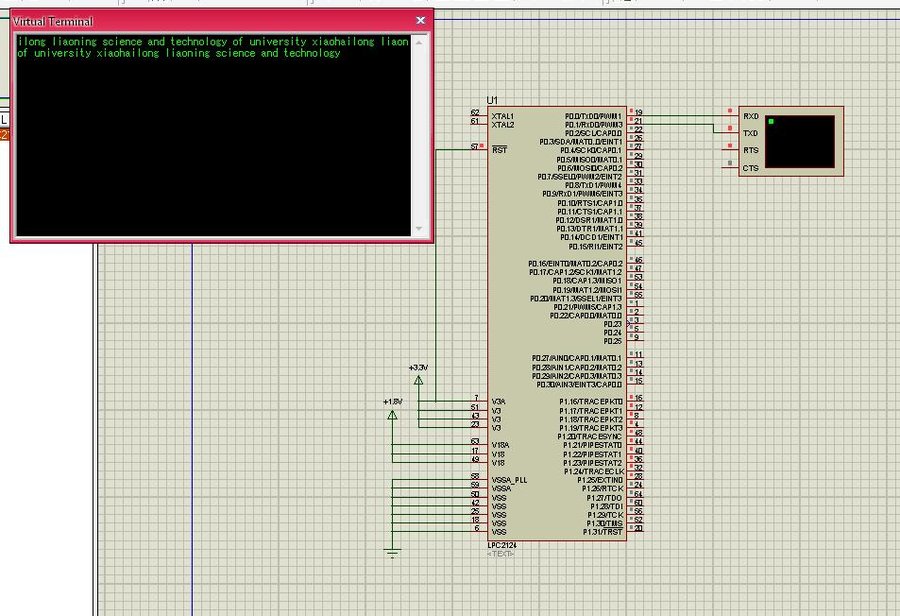Close the Virtual Terminal window
The width and height of the screenshot is (900, 616).
[421, 20]
